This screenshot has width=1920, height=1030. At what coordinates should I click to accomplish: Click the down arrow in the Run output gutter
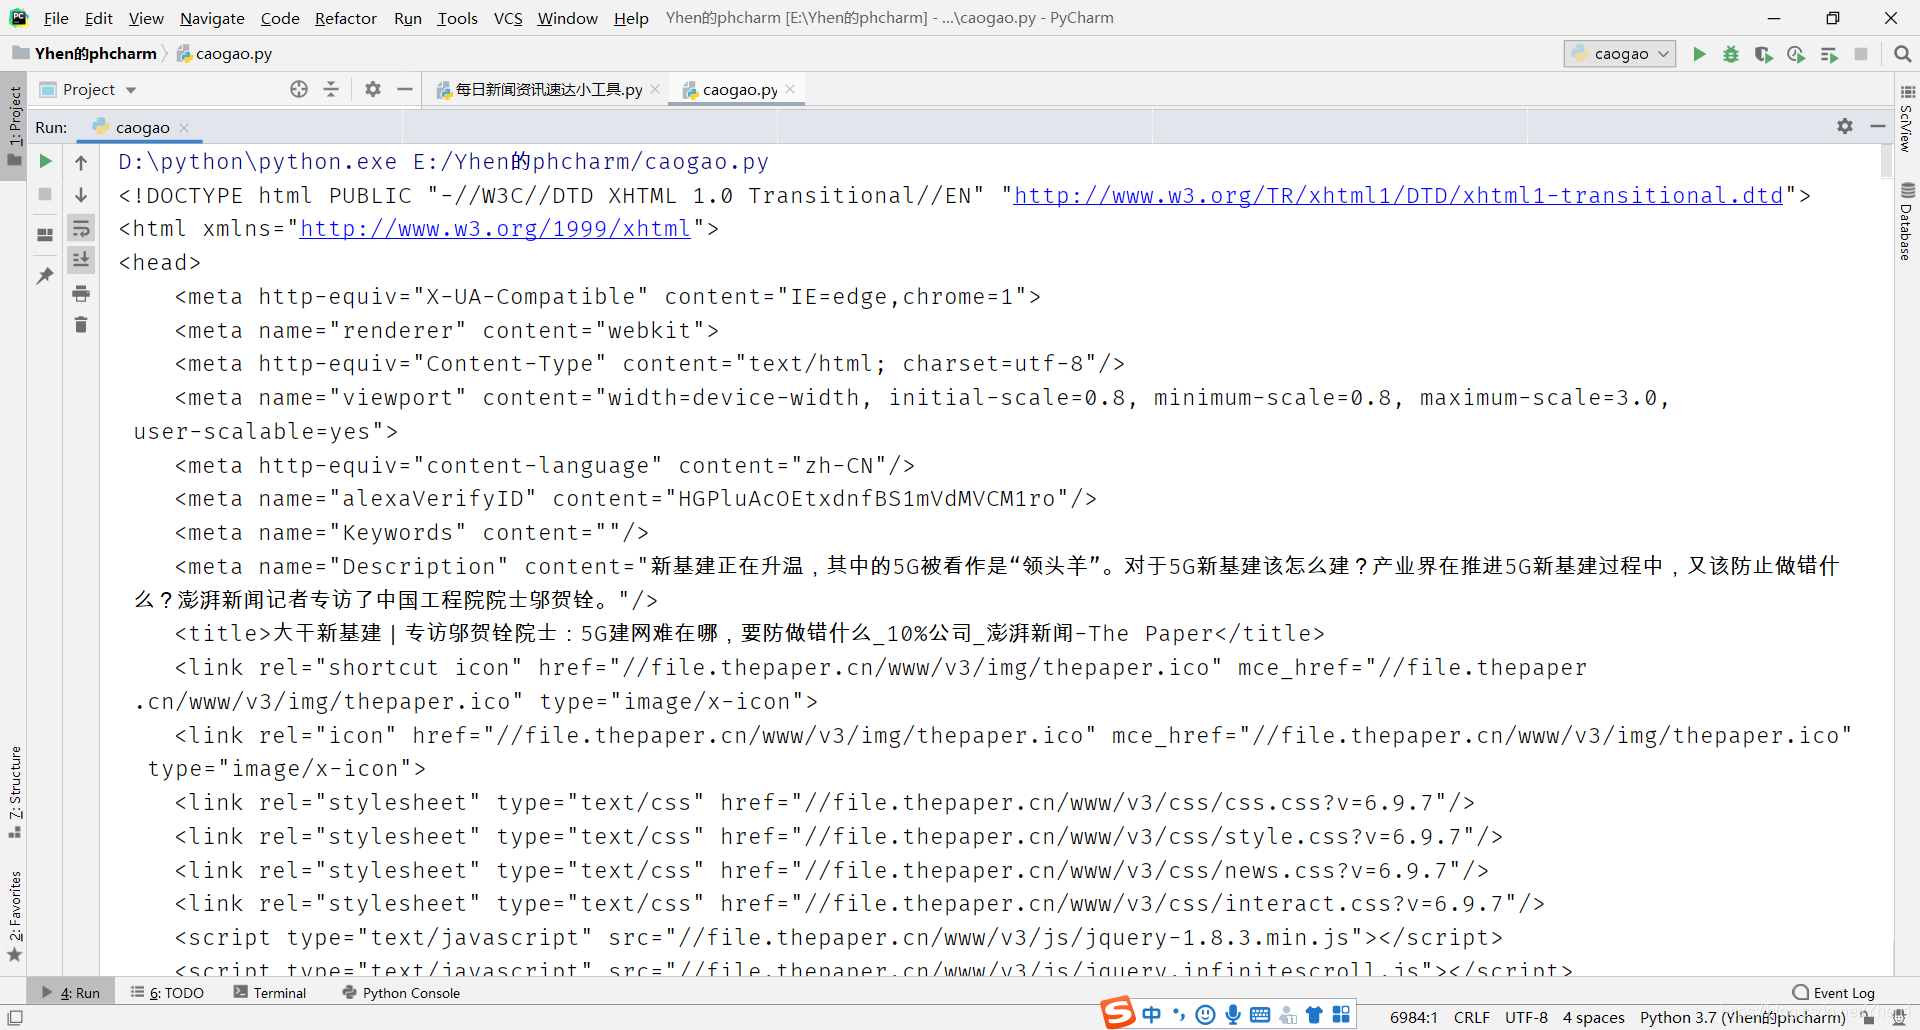(81, 195)
